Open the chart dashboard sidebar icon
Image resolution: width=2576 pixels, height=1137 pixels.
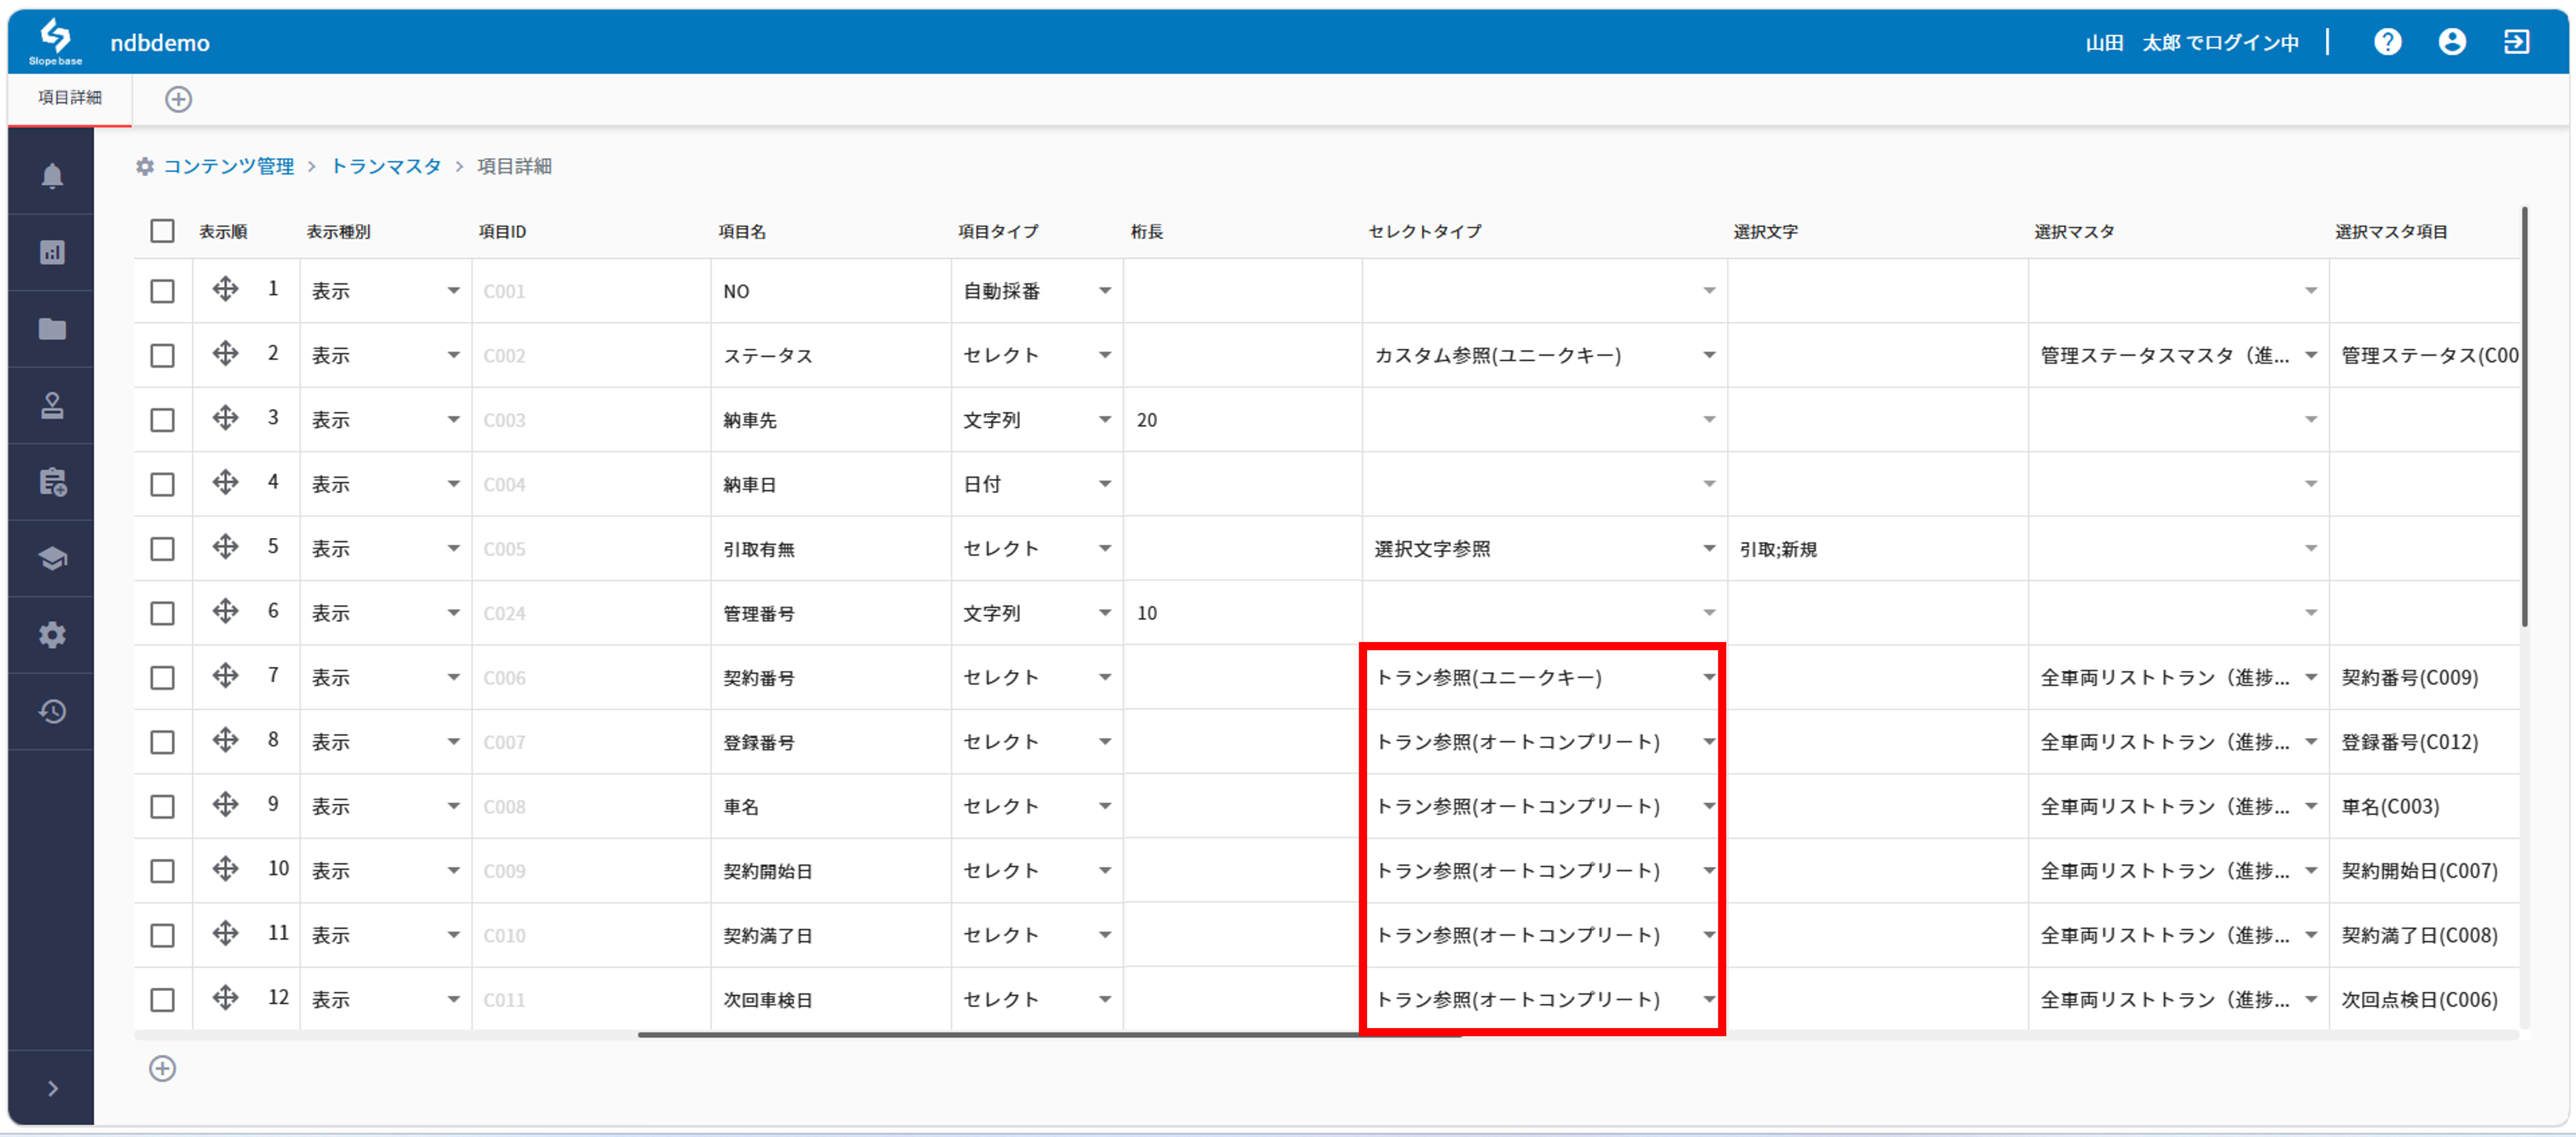(x=52, y=252)
